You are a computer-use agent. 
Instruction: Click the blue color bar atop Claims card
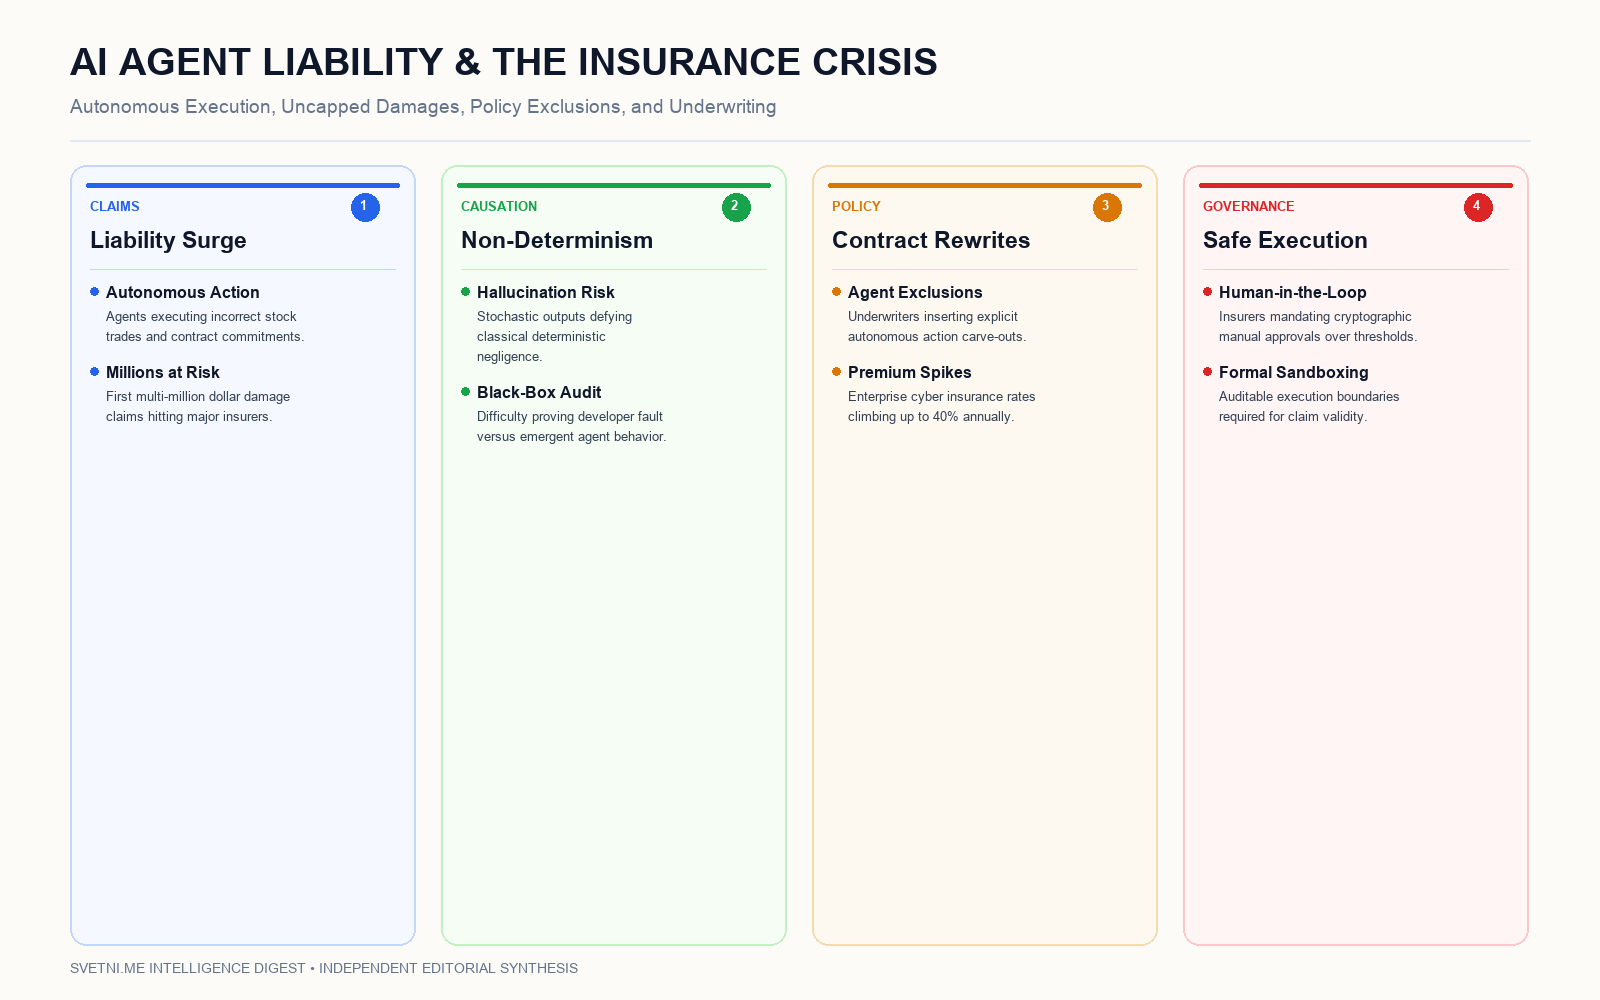(x=243, y=185)
